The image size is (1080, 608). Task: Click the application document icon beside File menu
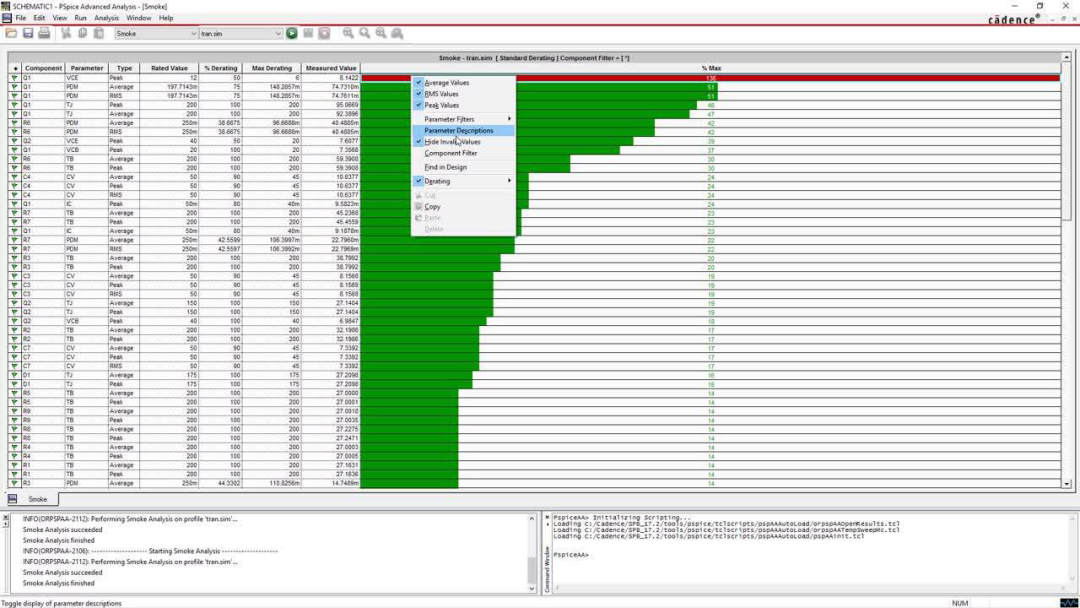6,18
